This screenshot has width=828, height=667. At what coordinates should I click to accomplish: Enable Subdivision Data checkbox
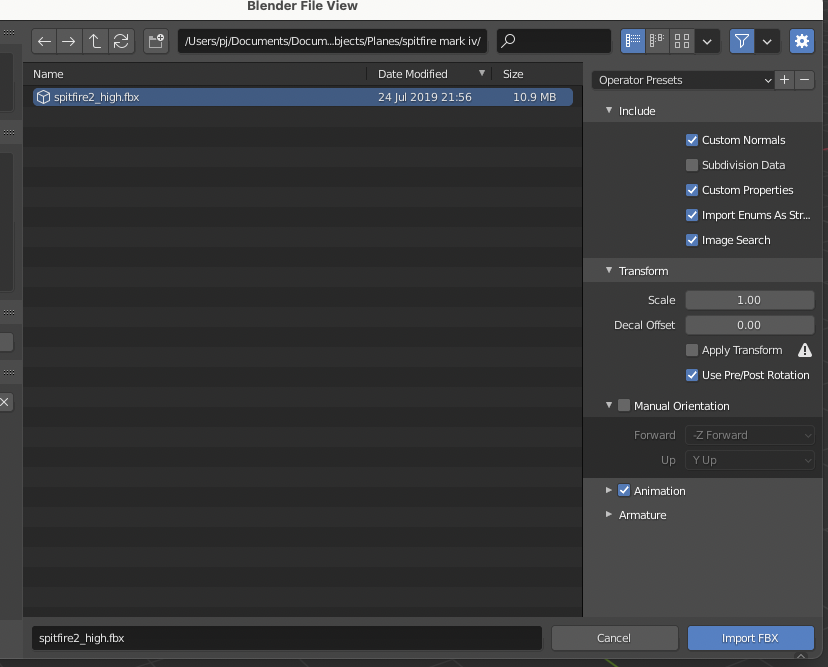692,165
